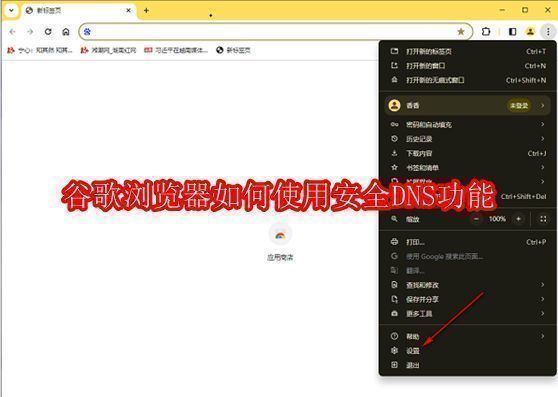Toggle the side panel icon
Image resolution: width=558 pixels, height=397 pixels.
click(512, 32)
